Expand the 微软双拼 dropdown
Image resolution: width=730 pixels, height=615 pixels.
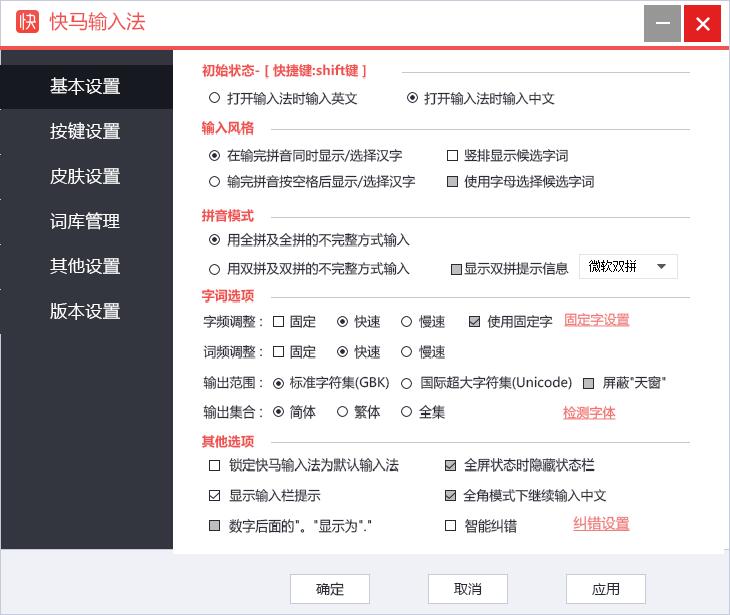[x=628, y=267]
